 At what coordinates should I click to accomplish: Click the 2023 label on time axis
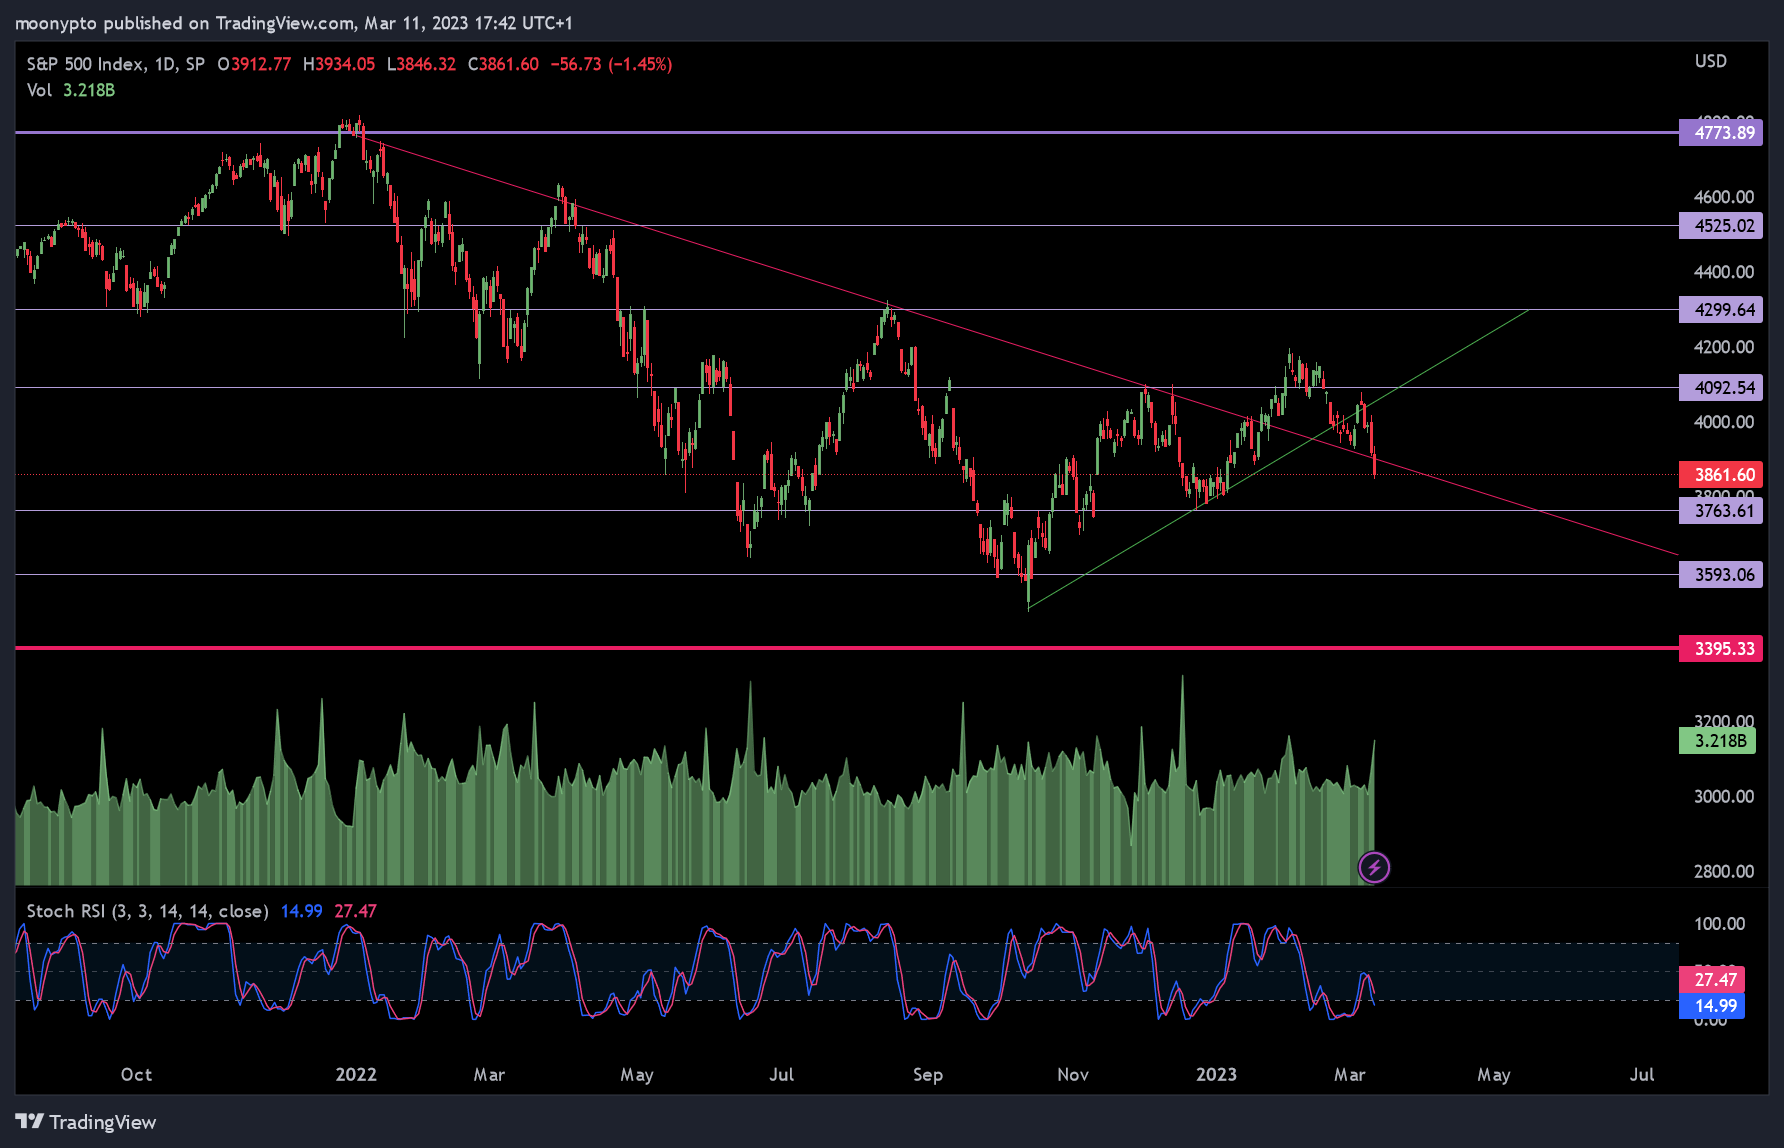tap(1216, 1075)
